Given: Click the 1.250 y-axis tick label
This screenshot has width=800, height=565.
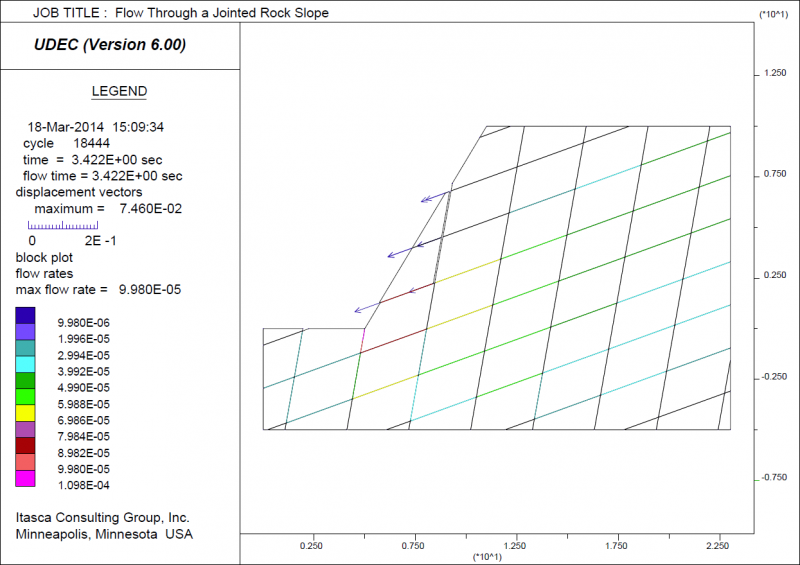Looking at the screenshot, I should 775,73.
